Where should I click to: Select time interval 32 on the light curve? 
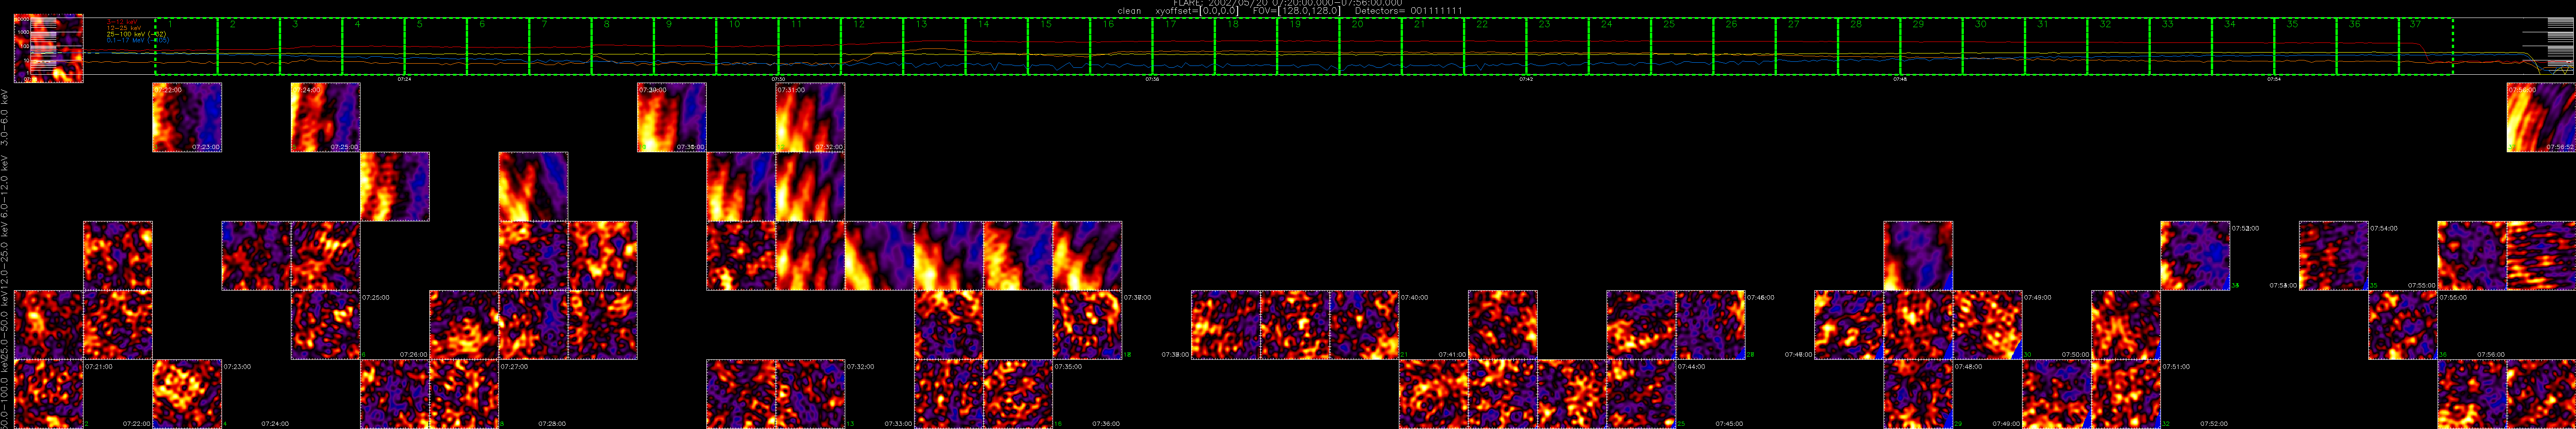[2118, 46]
